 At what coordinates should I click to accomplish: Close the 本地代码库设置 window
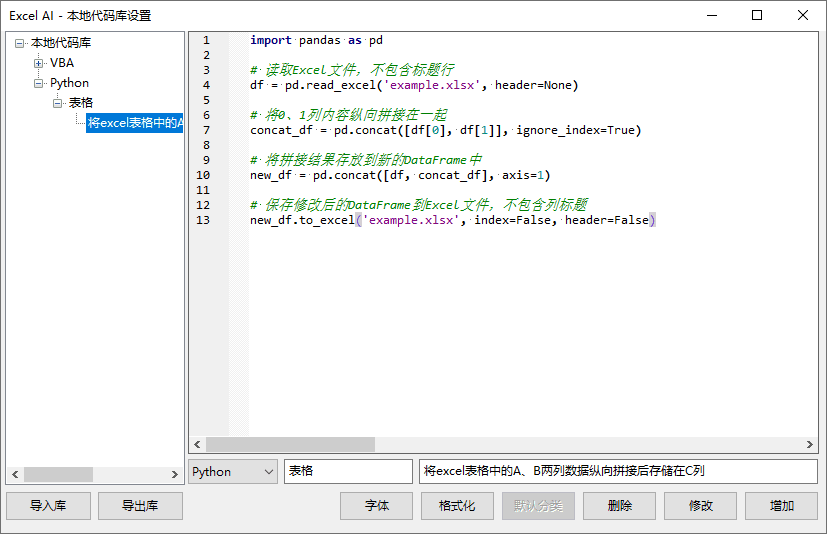(x=803, y=15)
